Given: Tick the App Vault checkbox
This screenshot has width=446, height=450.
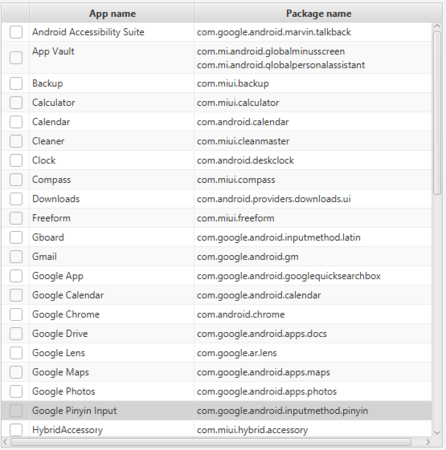Looking at the screenshot, I should (16, 58).
